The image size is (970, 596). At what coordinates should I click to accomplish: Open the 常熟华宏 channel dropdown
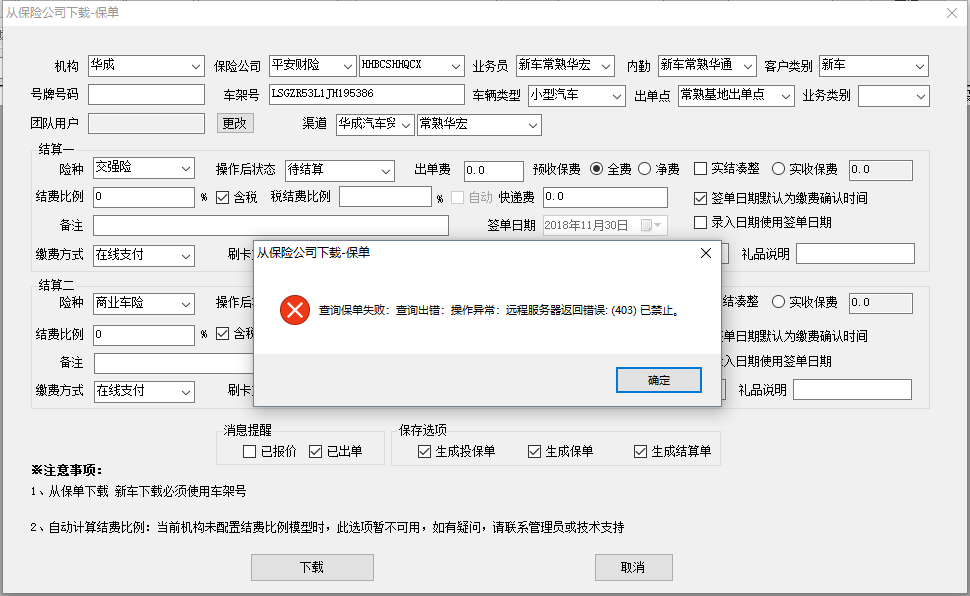pos(479,125)
